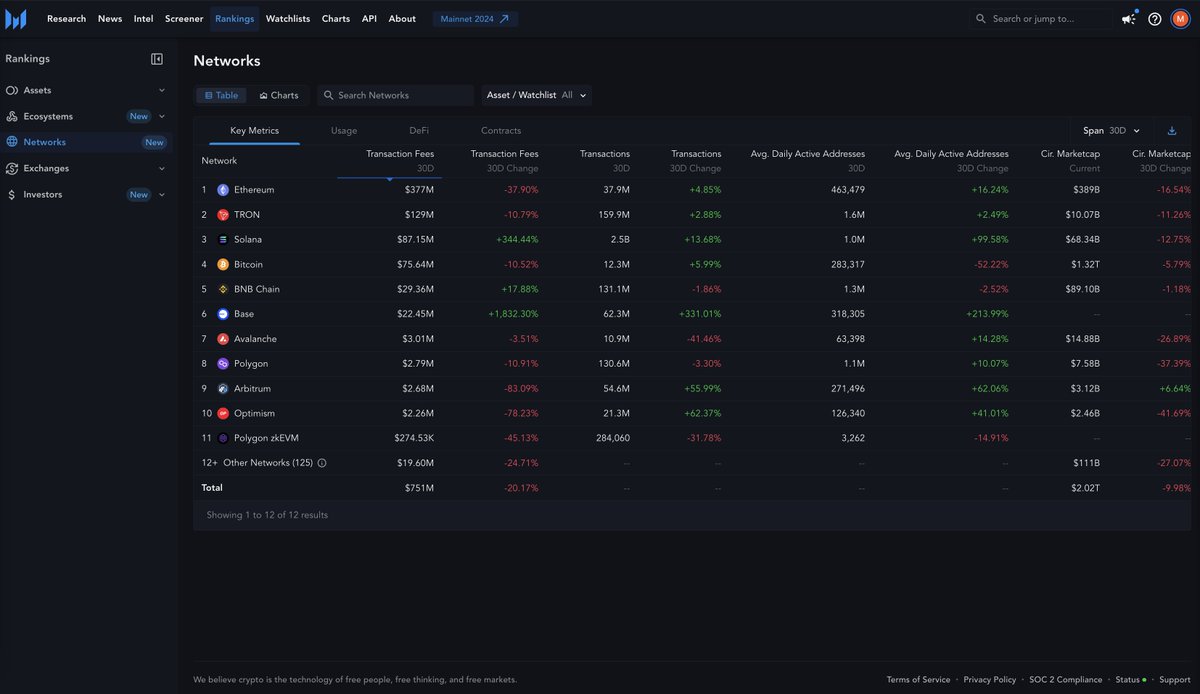Open API in the top navigation
The width and height of the screenshot is (1200, 694).
370,18
